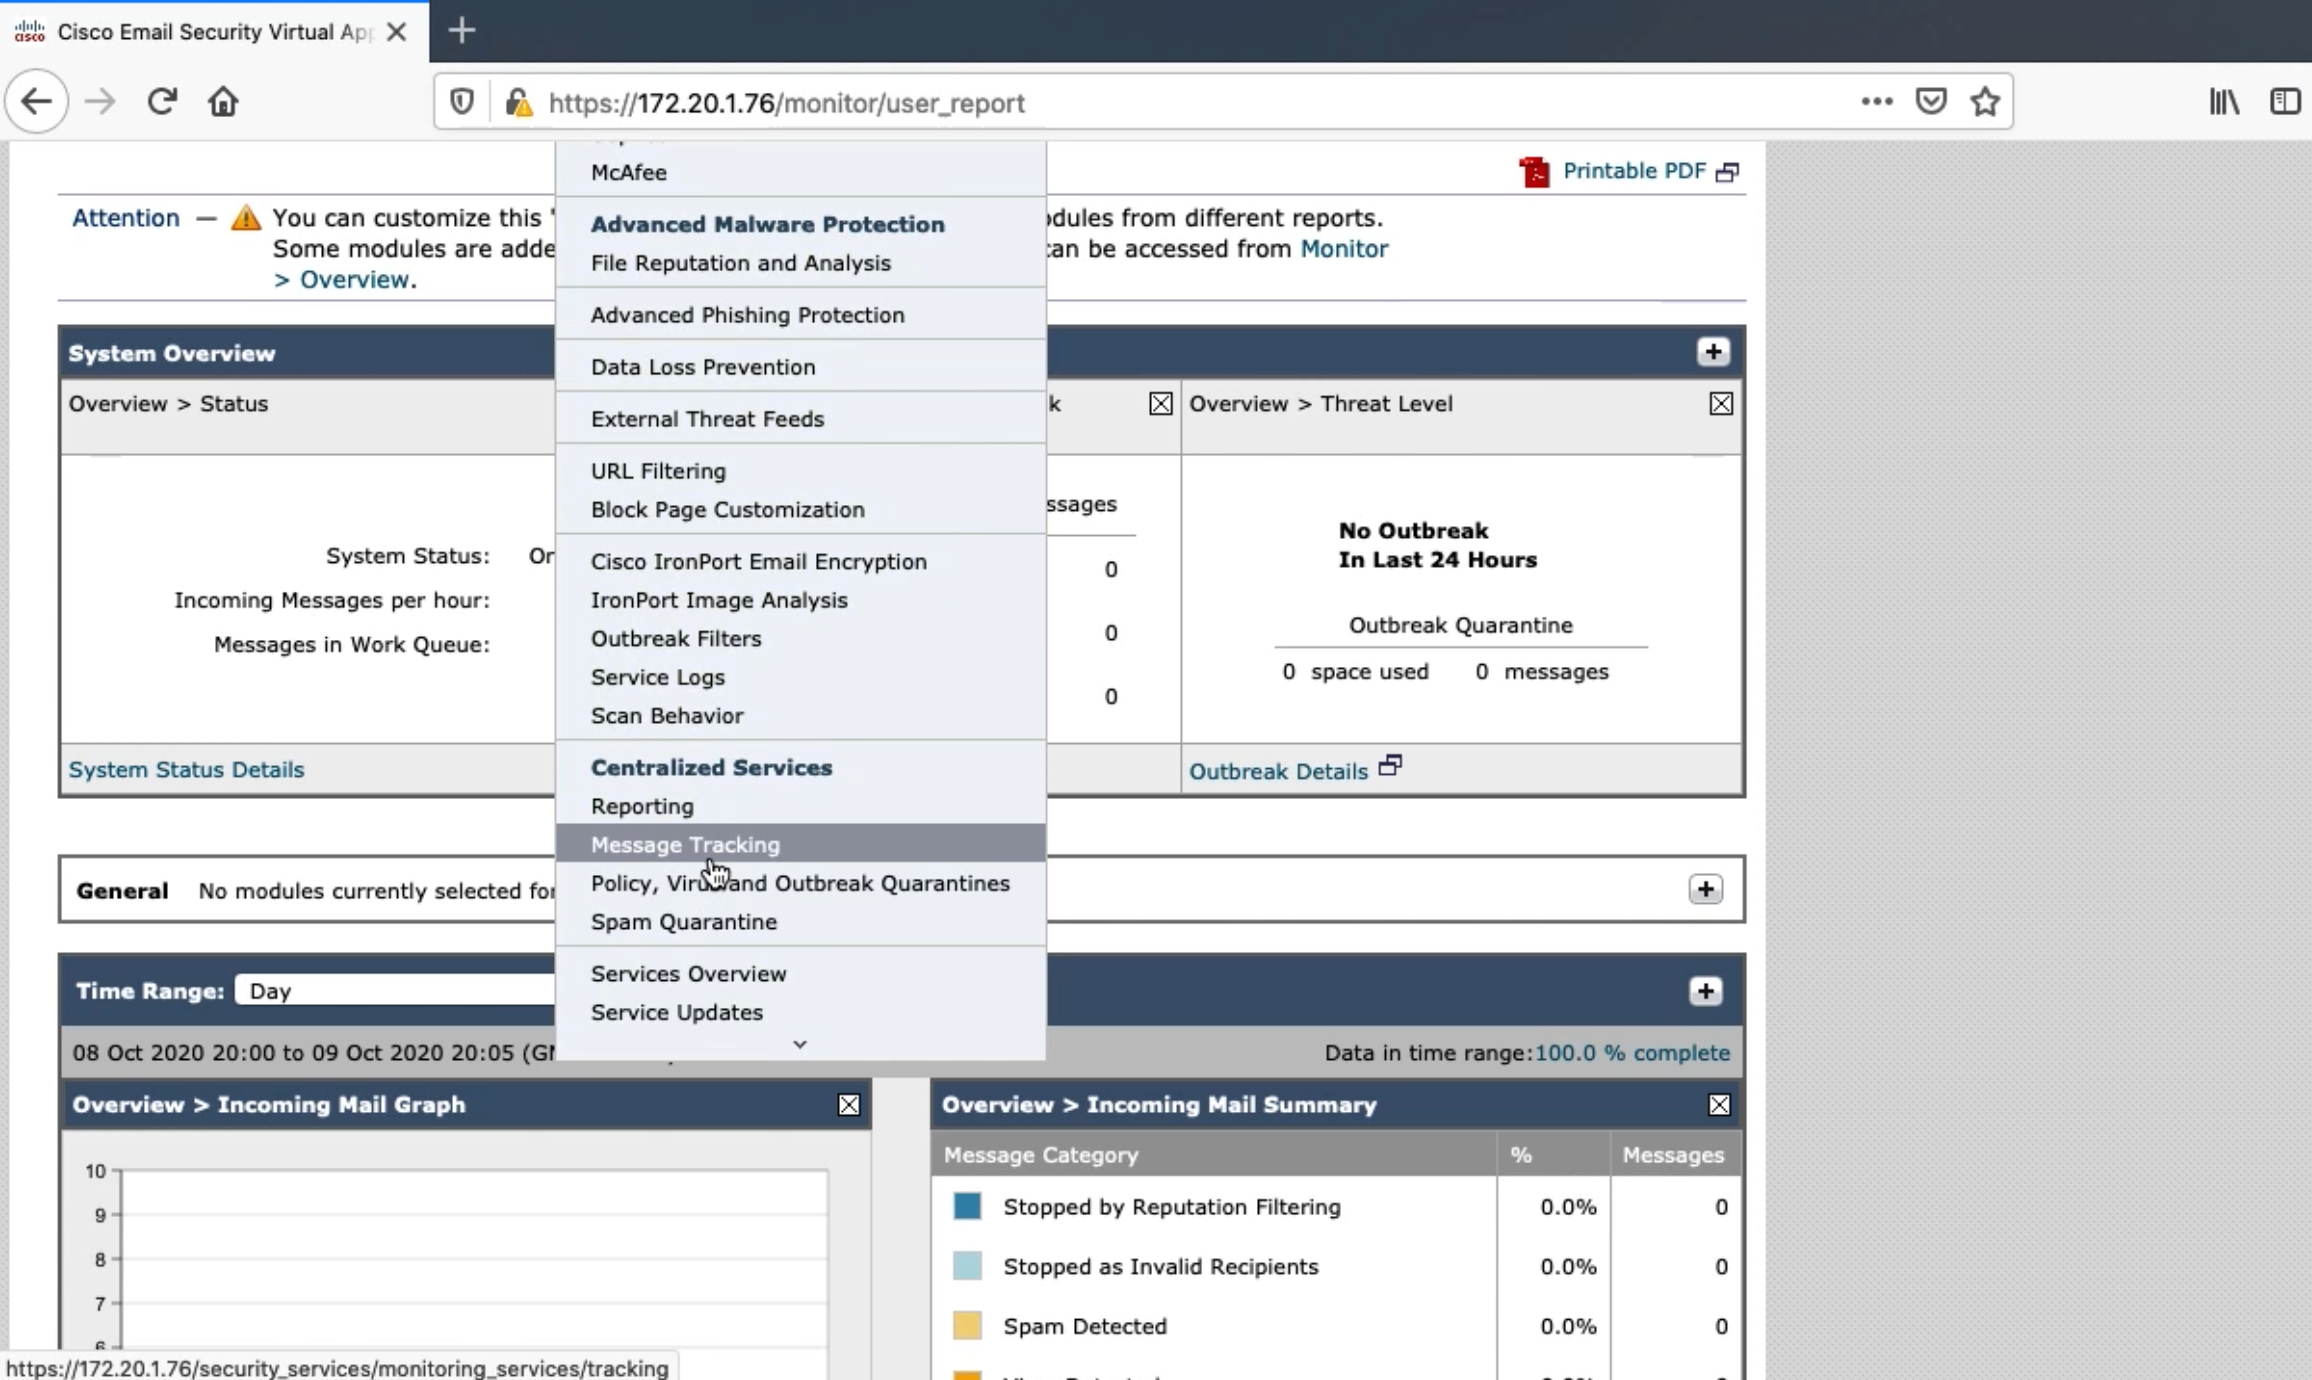Open centralized Reporting menu item
Viewport: 2312px width, 1380px height.
[x=801, y=806]
